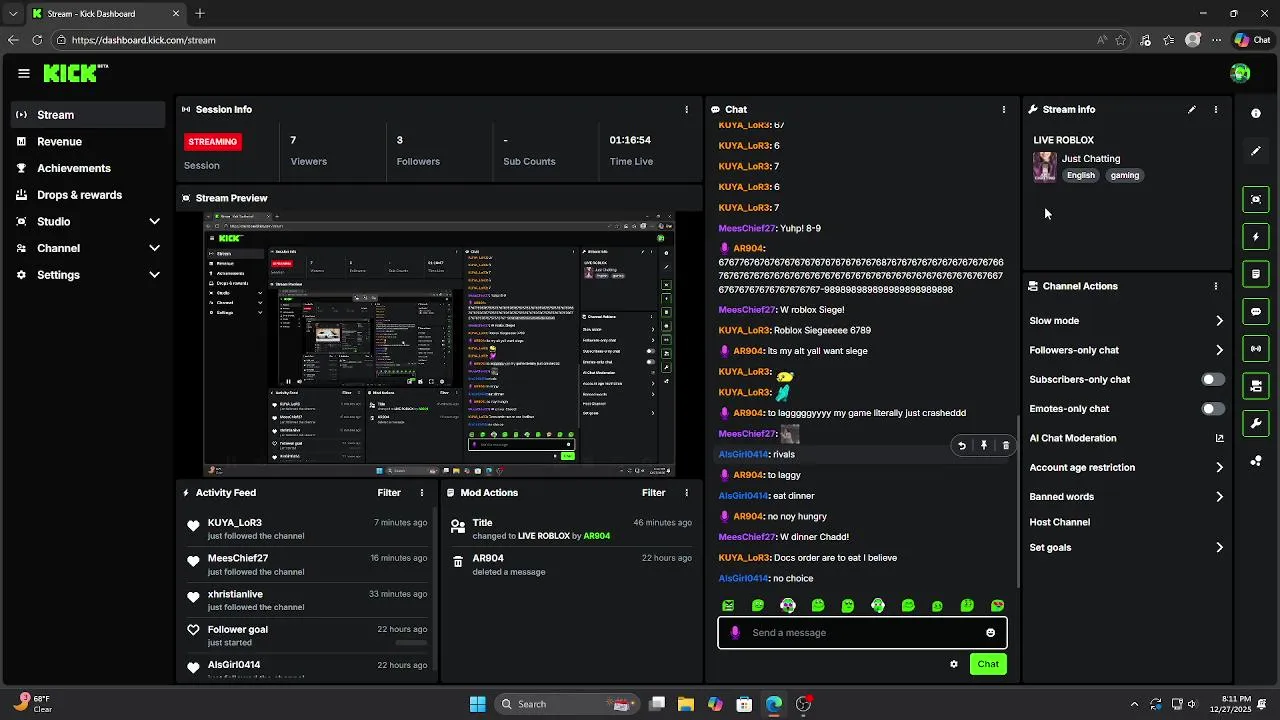The width and height of the screenshot is (1280, 720).
Task: Insert the first green emote in the emote row
Action: click(728, 605)
